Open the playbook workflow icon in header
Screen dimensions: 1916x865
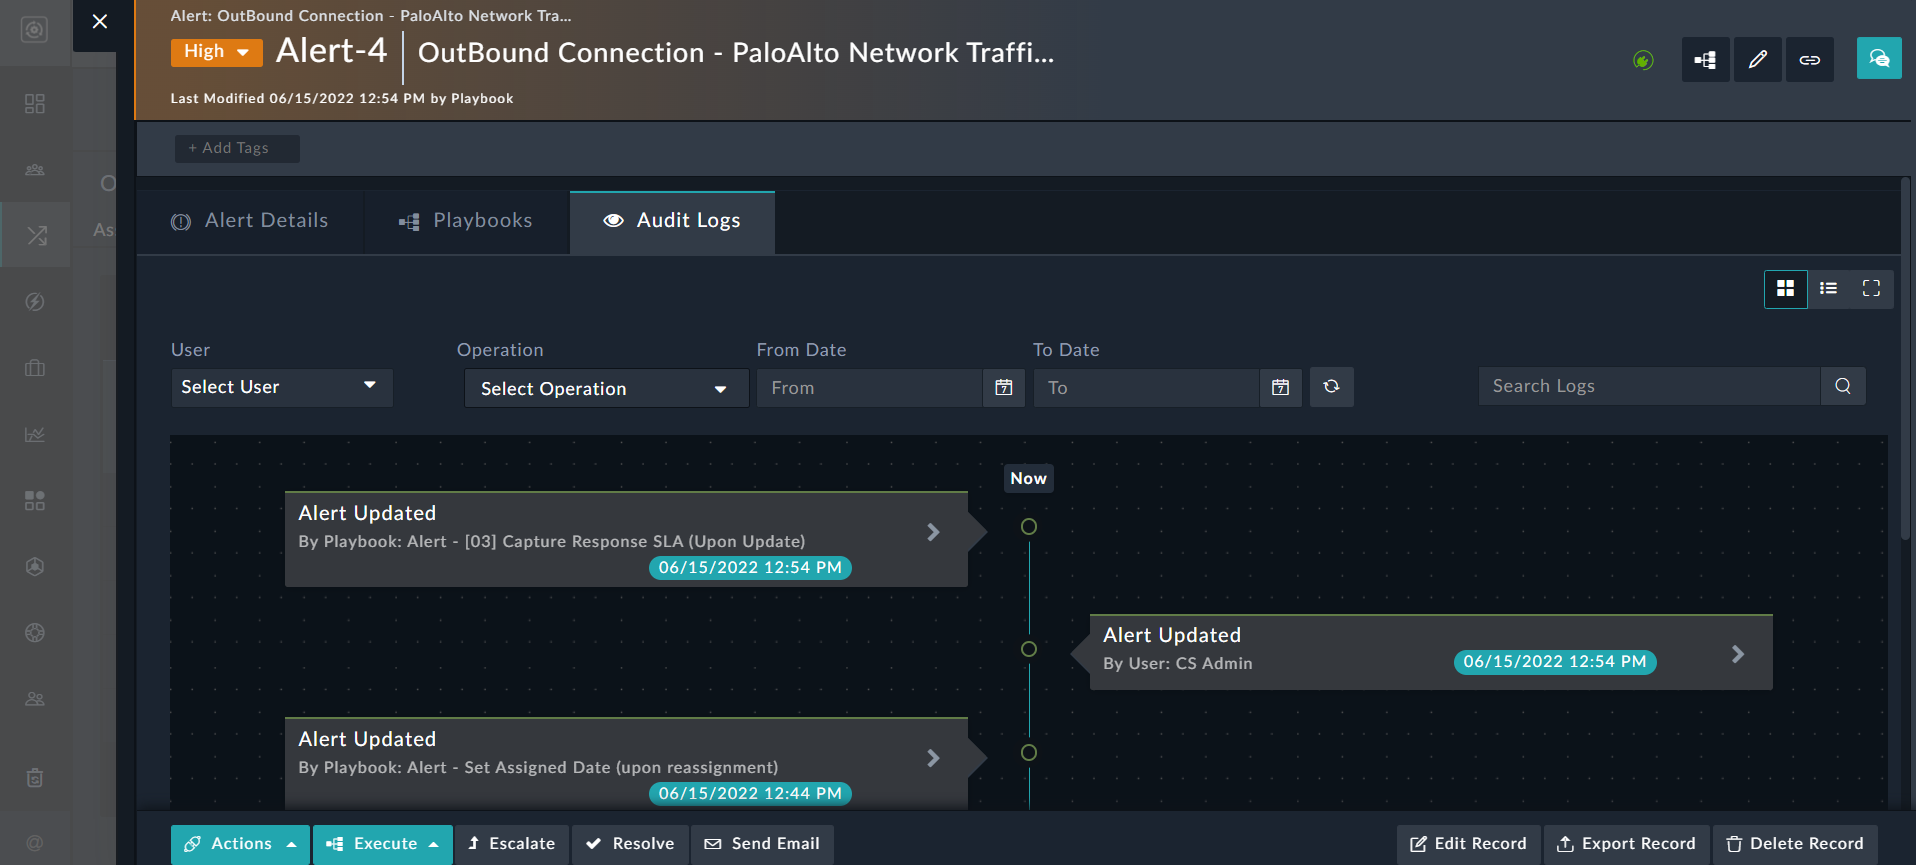[x=1705, y=60]
